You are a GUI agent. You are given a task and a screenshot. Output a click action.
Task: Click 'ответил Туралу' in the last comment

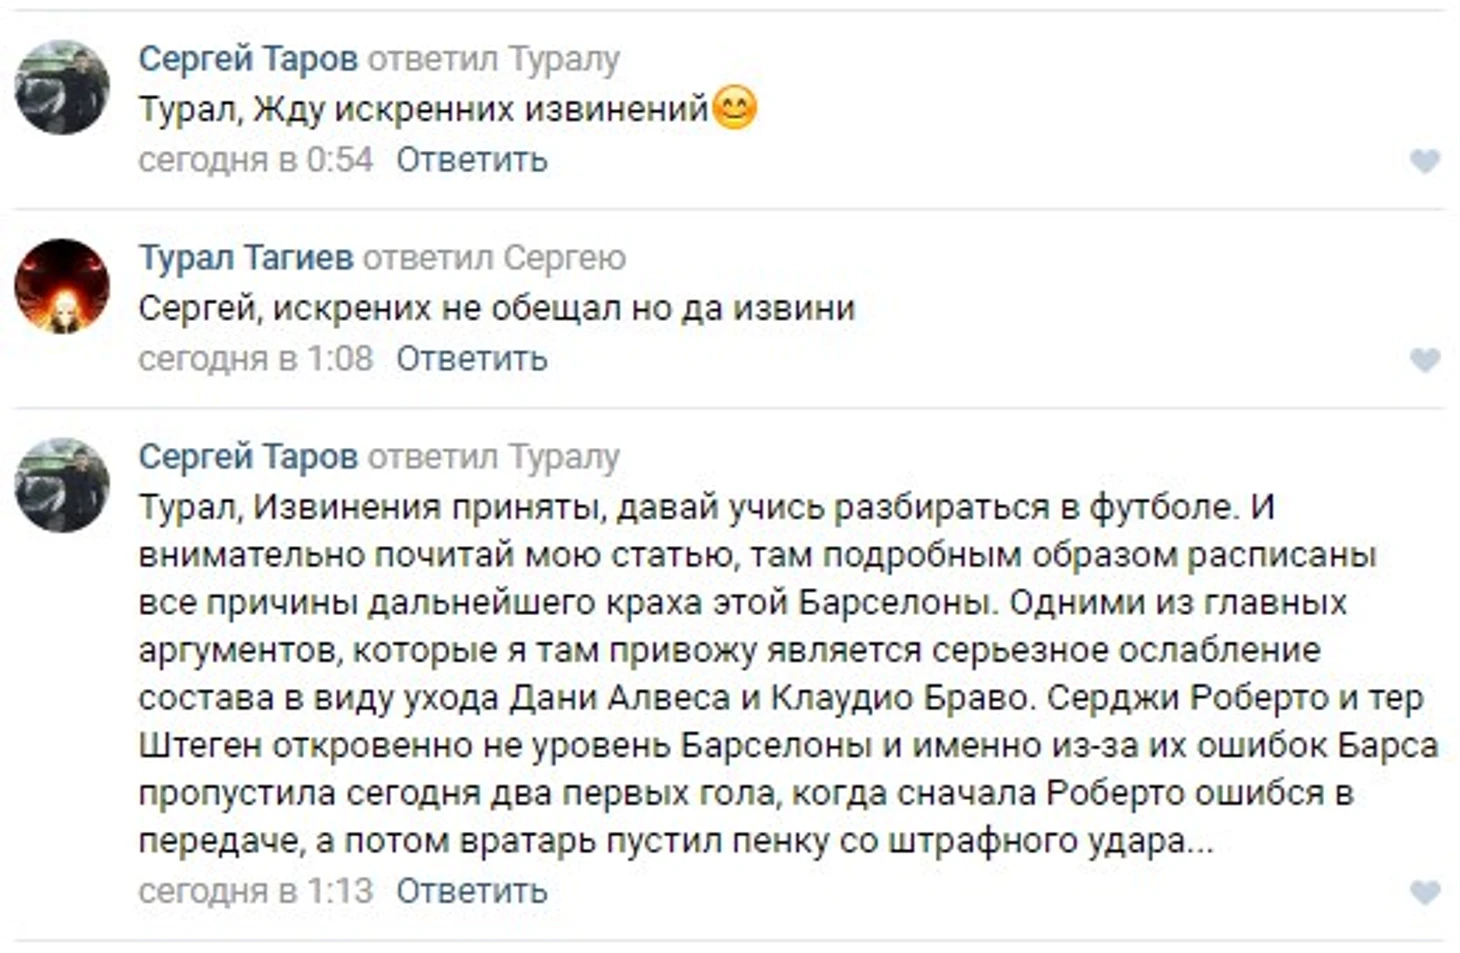pyautogui.click(x=494, y=457)
